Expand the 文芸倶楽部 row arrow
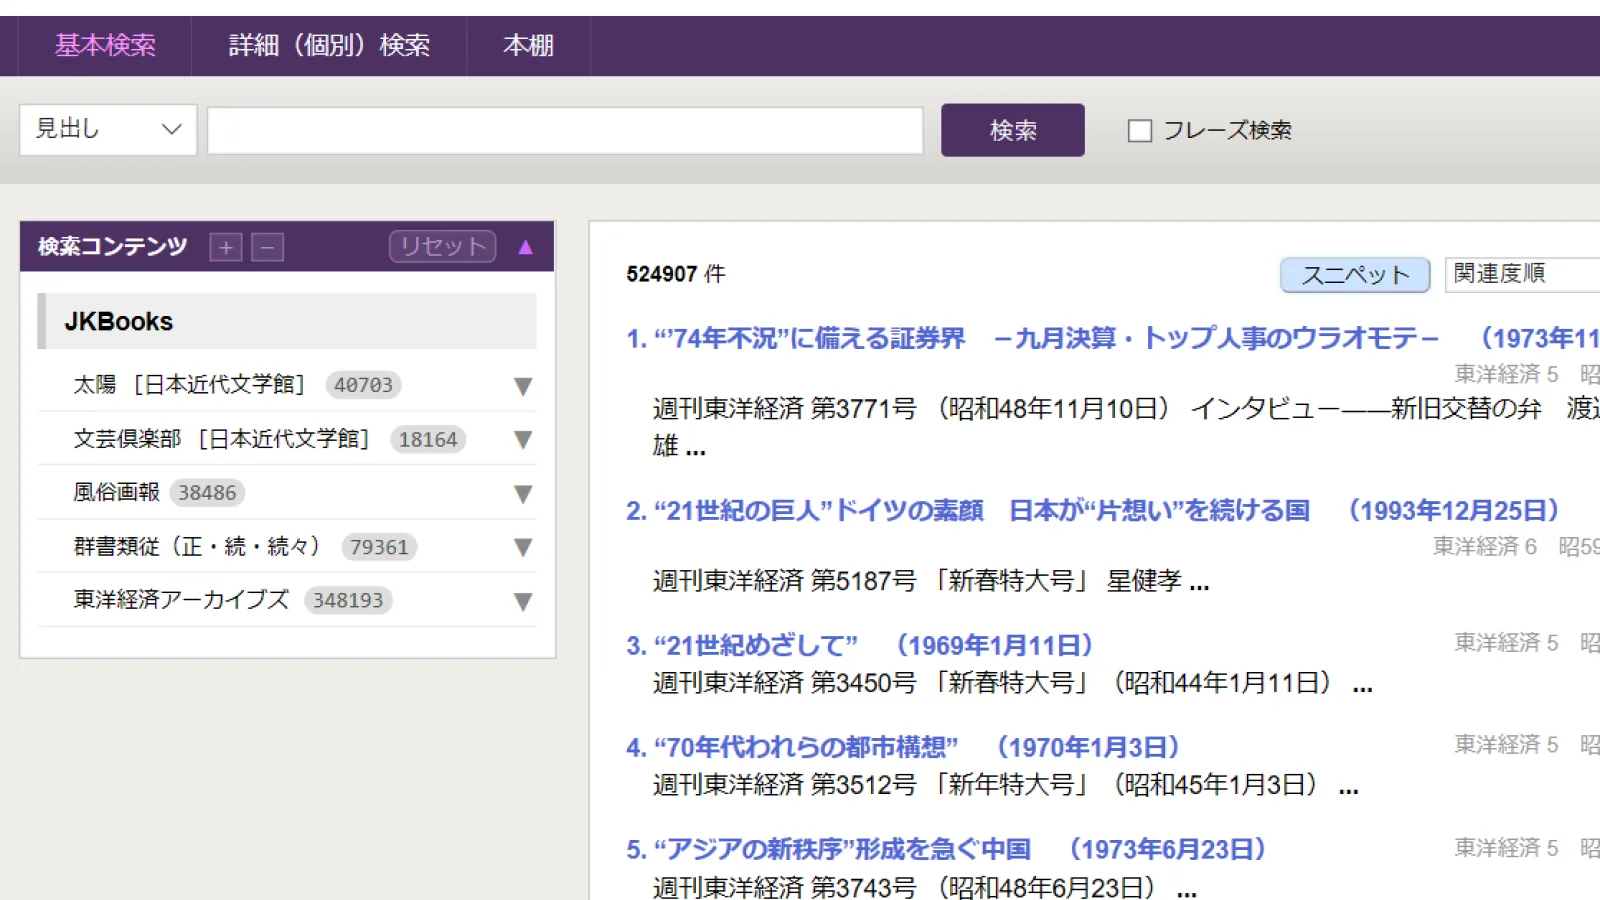 click(x=522, y=440)
